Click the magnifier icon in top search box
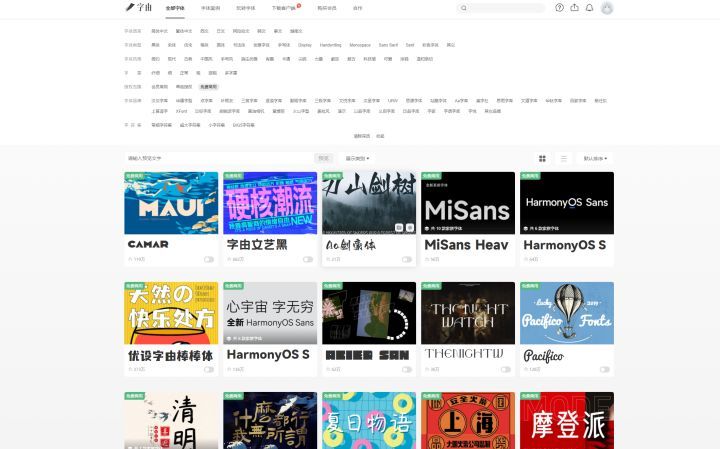 464,8
